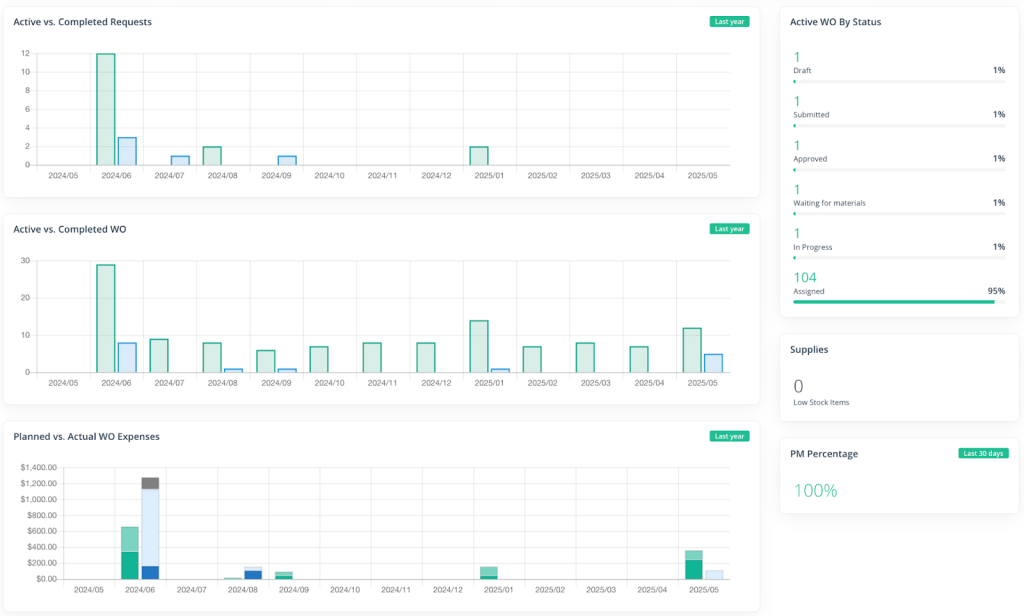Open the Last year filter on Active vs. Completed Requests
Image resolution: width=1024 pixels, height=616 pixels.
coord(729,21)
